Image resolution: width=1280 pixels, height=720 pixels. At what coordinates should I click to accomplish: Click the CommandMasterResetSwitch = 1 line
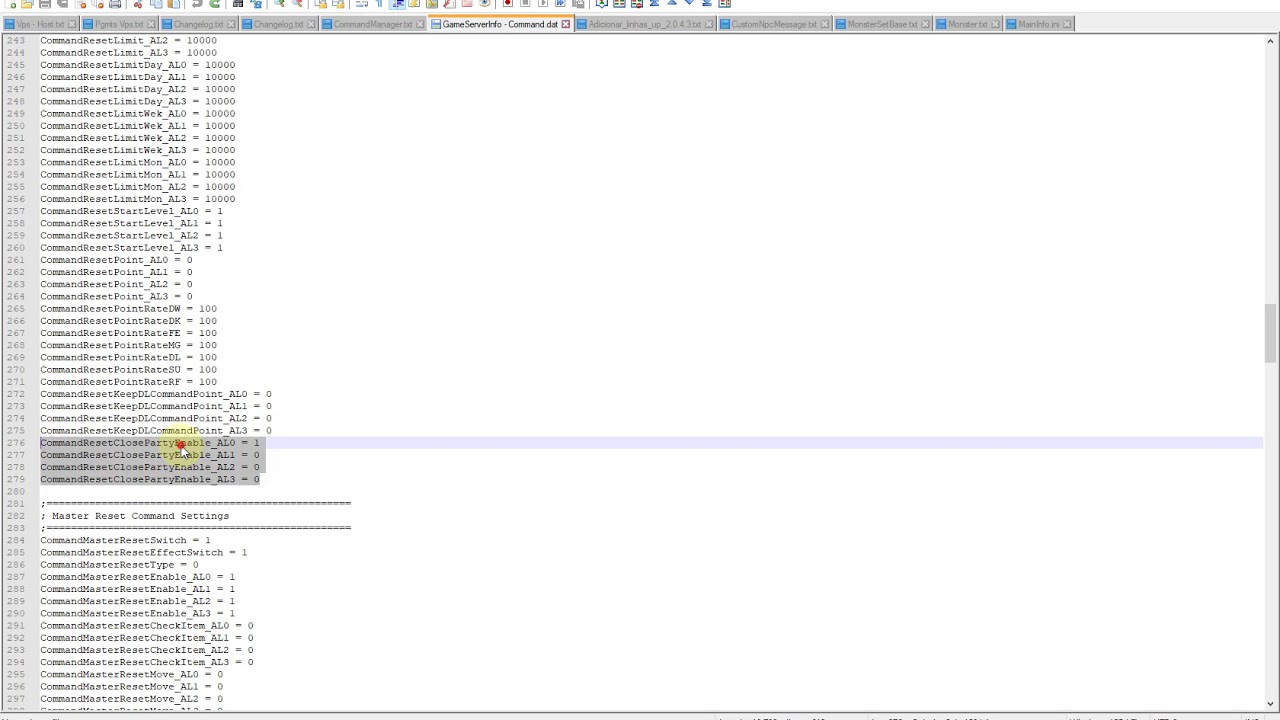pyautogui.click(x=125, y=540)
